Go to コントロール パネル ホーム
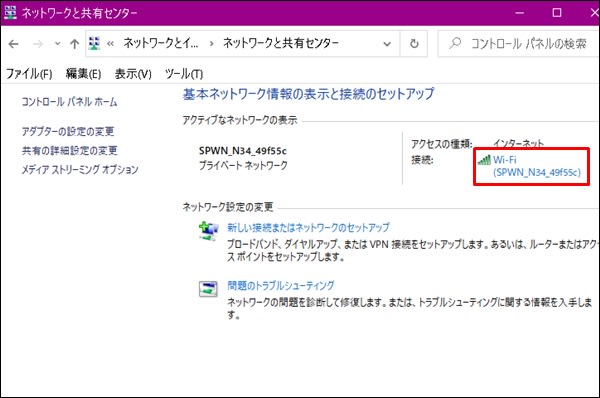 [x=69, y=101]
